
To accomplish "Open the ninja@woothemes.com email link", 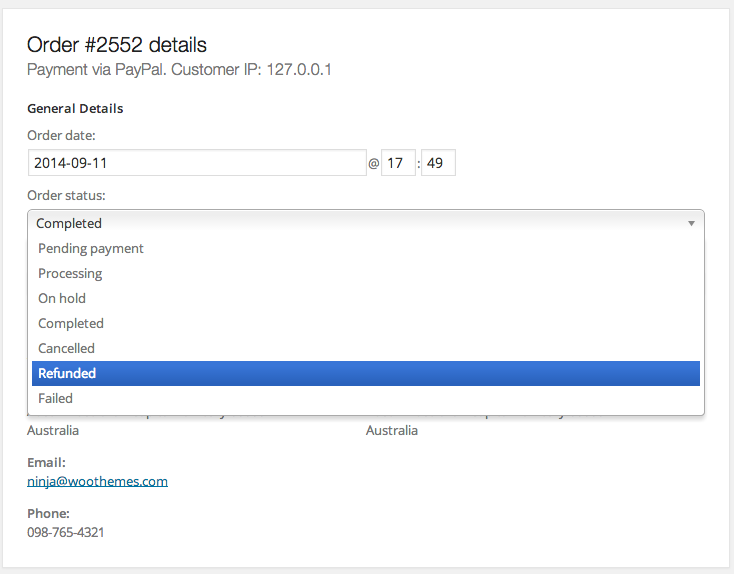I will click(x=97, y=481).
